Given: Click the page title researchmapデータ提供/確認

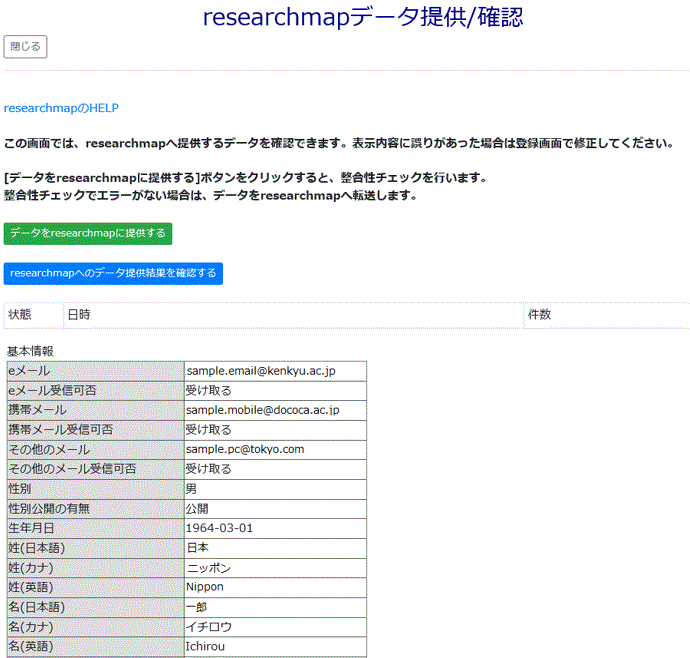Looking at the screenshot, I should [363, 18].
